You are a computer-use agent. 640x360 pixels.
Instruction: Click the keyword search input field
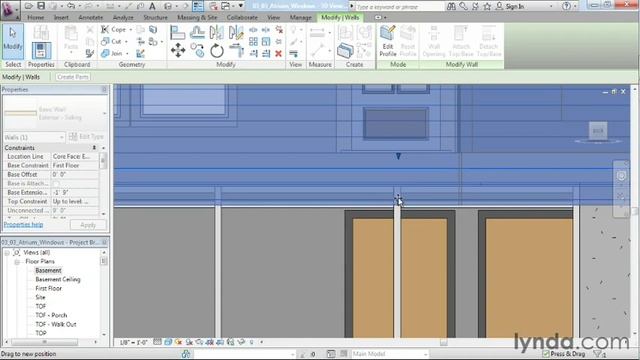399,7
